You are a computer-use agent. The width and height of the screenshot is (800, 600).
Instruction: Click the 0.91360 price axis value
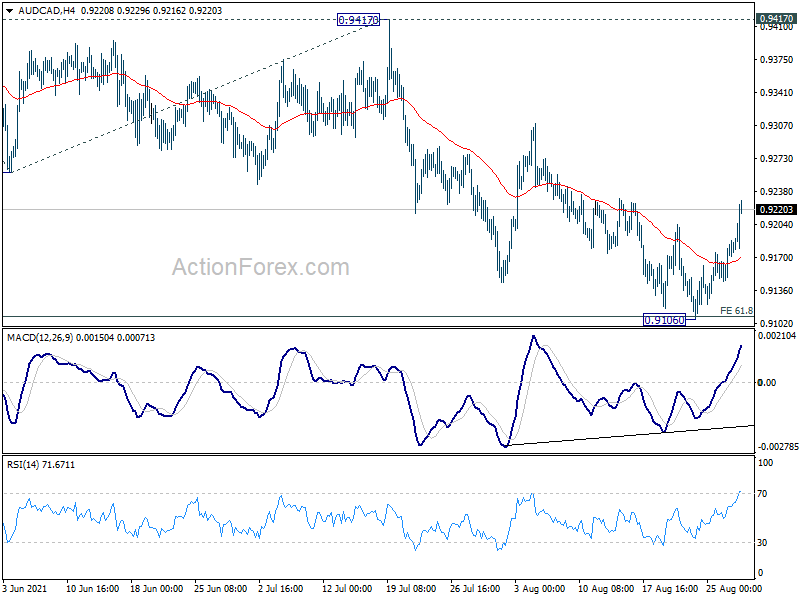pos(777,291)
